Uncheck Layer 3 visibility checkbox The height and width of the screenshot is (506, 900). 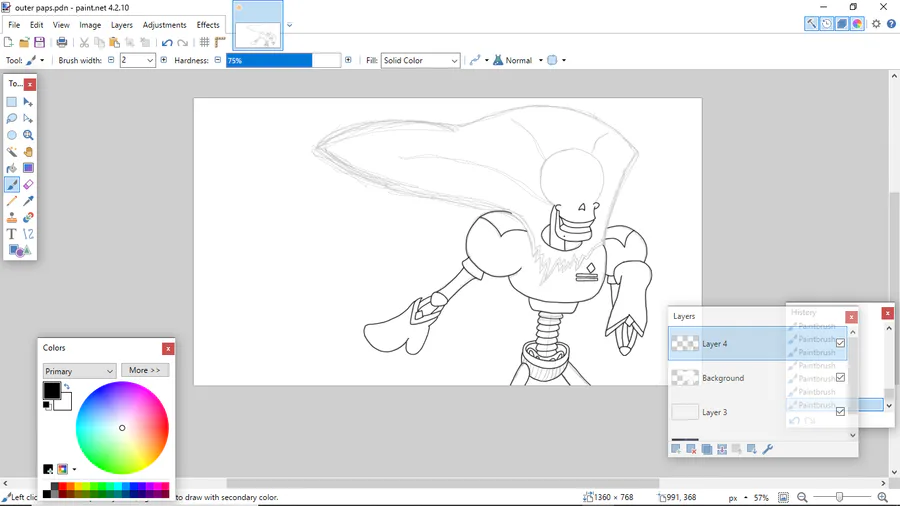[x=840, y=412]
